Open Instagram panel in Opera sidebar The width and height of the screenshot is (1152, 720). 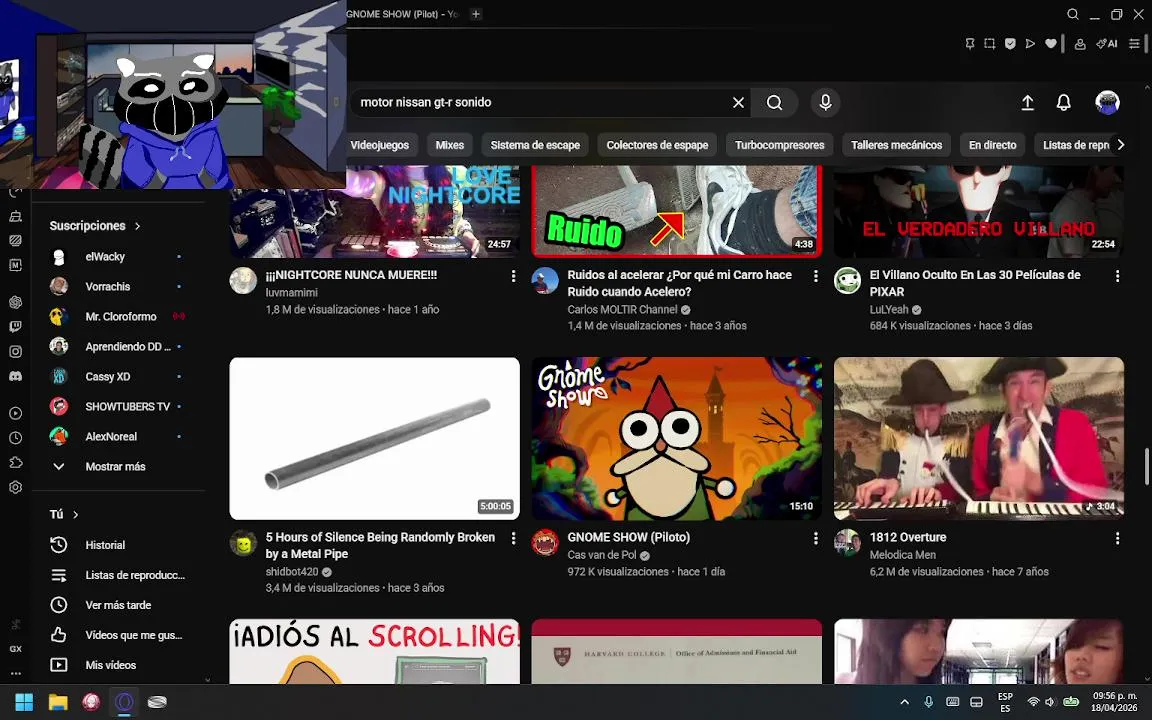tap(15, 351)
